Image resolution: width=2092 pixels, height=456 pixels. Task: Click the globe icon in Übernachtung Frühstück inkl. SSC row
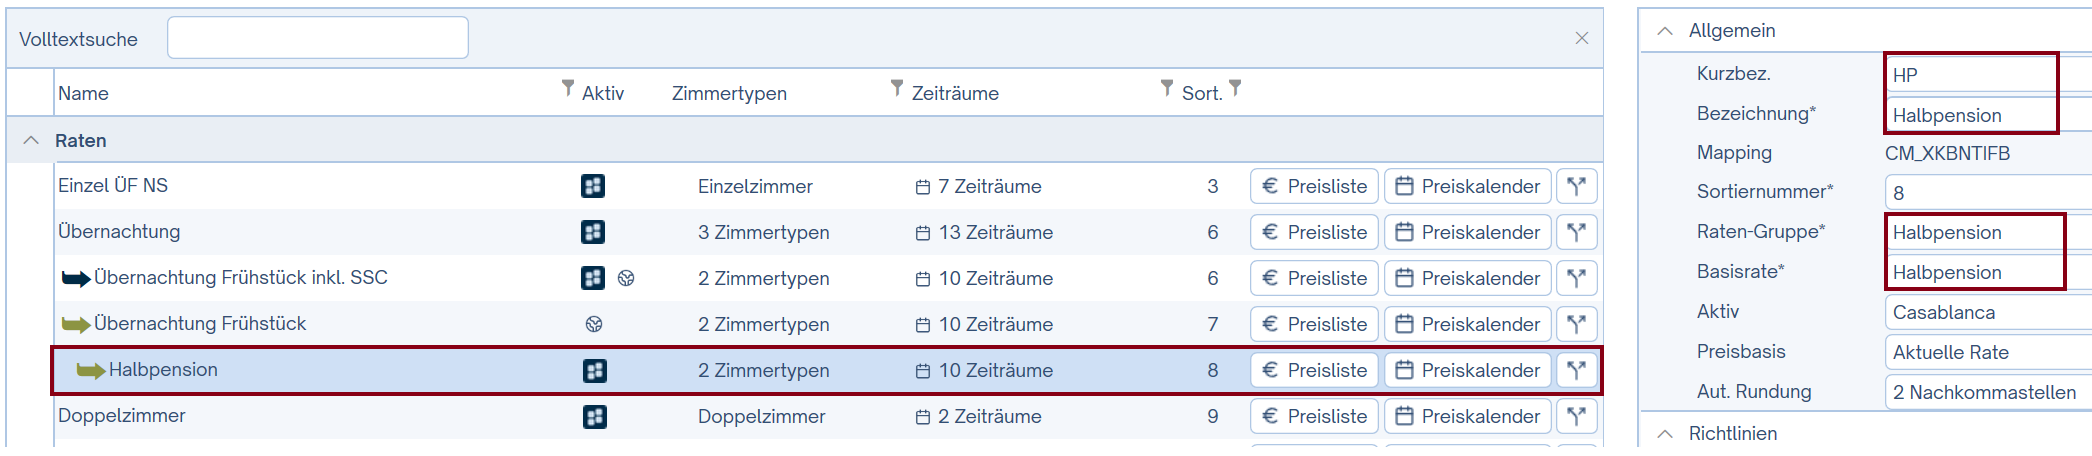(626, 278)
